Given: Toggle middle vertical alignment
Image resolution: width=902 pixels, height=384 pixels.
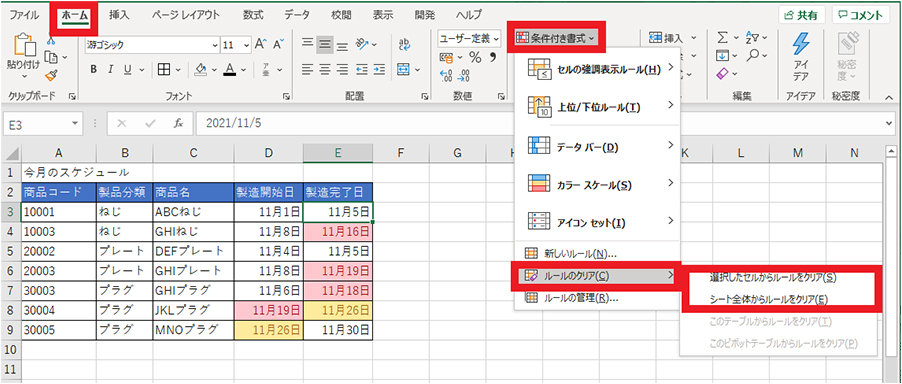Looking at the screenshot, I should point(325,44).
